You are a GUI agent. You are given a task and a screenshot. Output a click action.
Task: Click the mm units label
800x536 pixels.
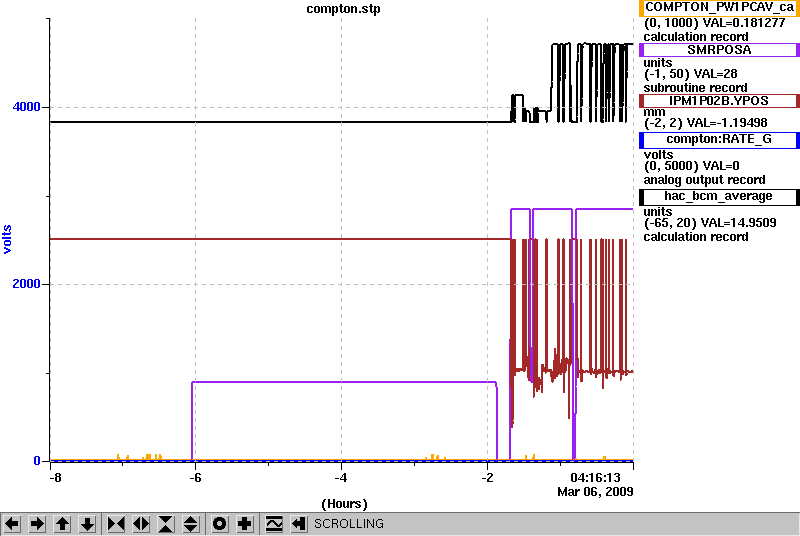click(655, 112)
